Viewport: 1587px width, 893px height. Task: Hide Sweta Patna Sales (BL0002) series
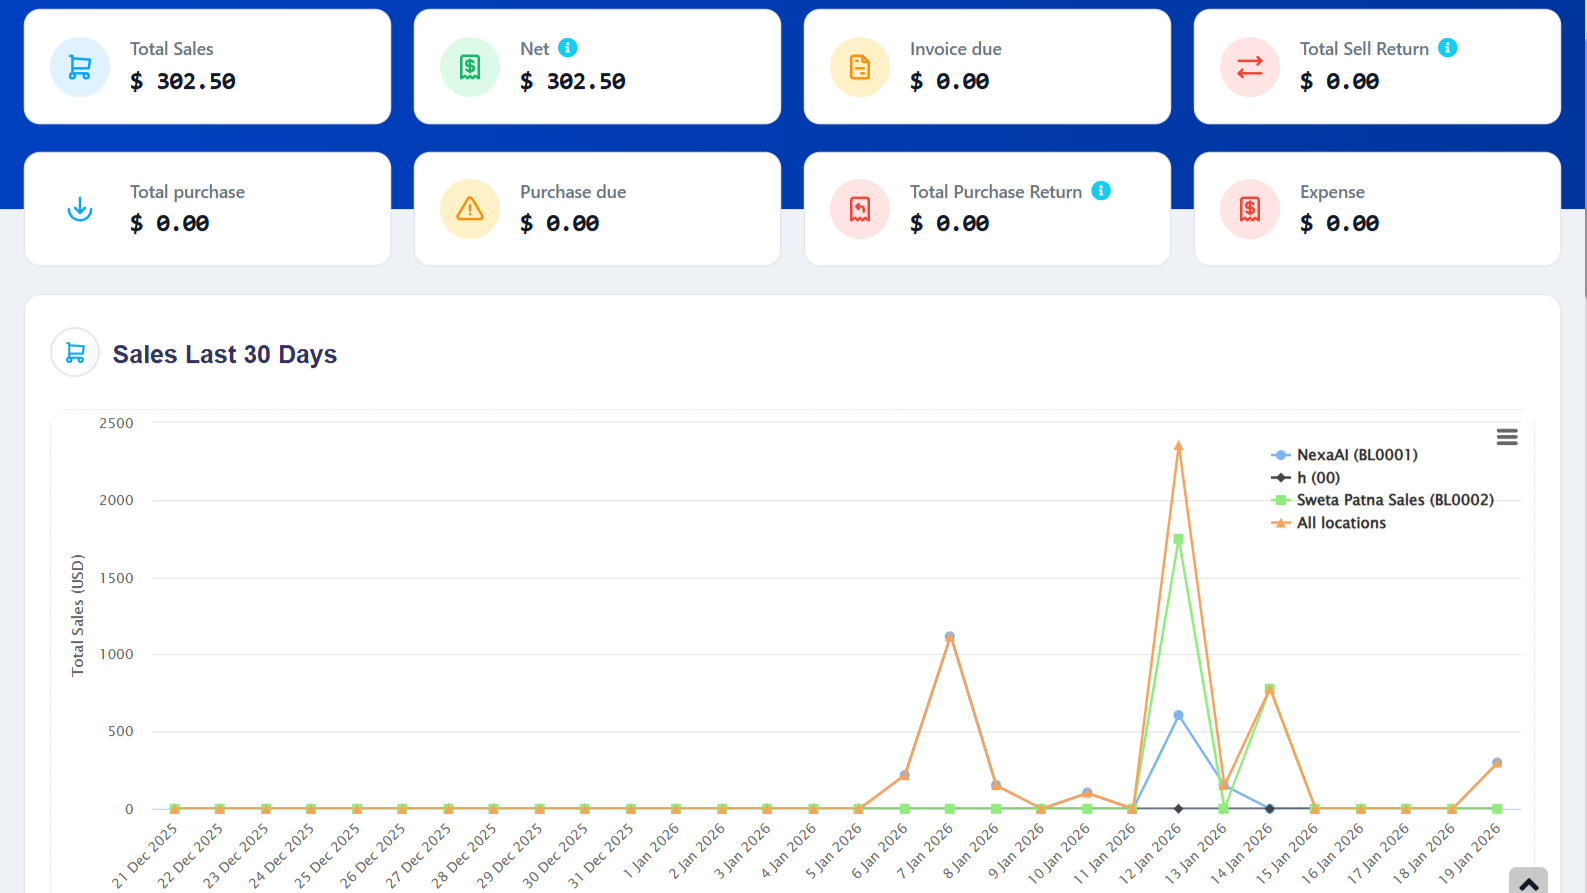(x=1394, y=500)
